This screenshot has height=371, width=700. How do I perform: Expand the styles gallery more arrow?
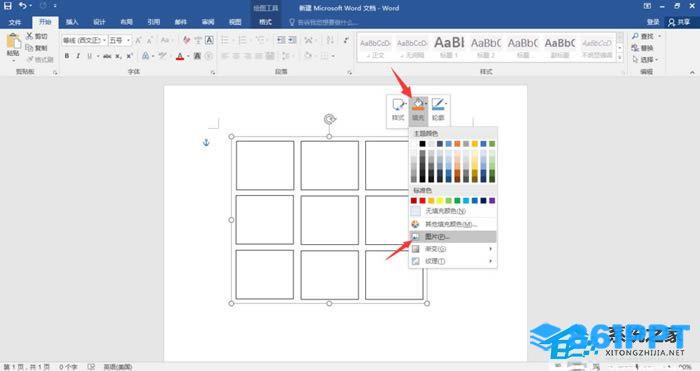[620, 58]
